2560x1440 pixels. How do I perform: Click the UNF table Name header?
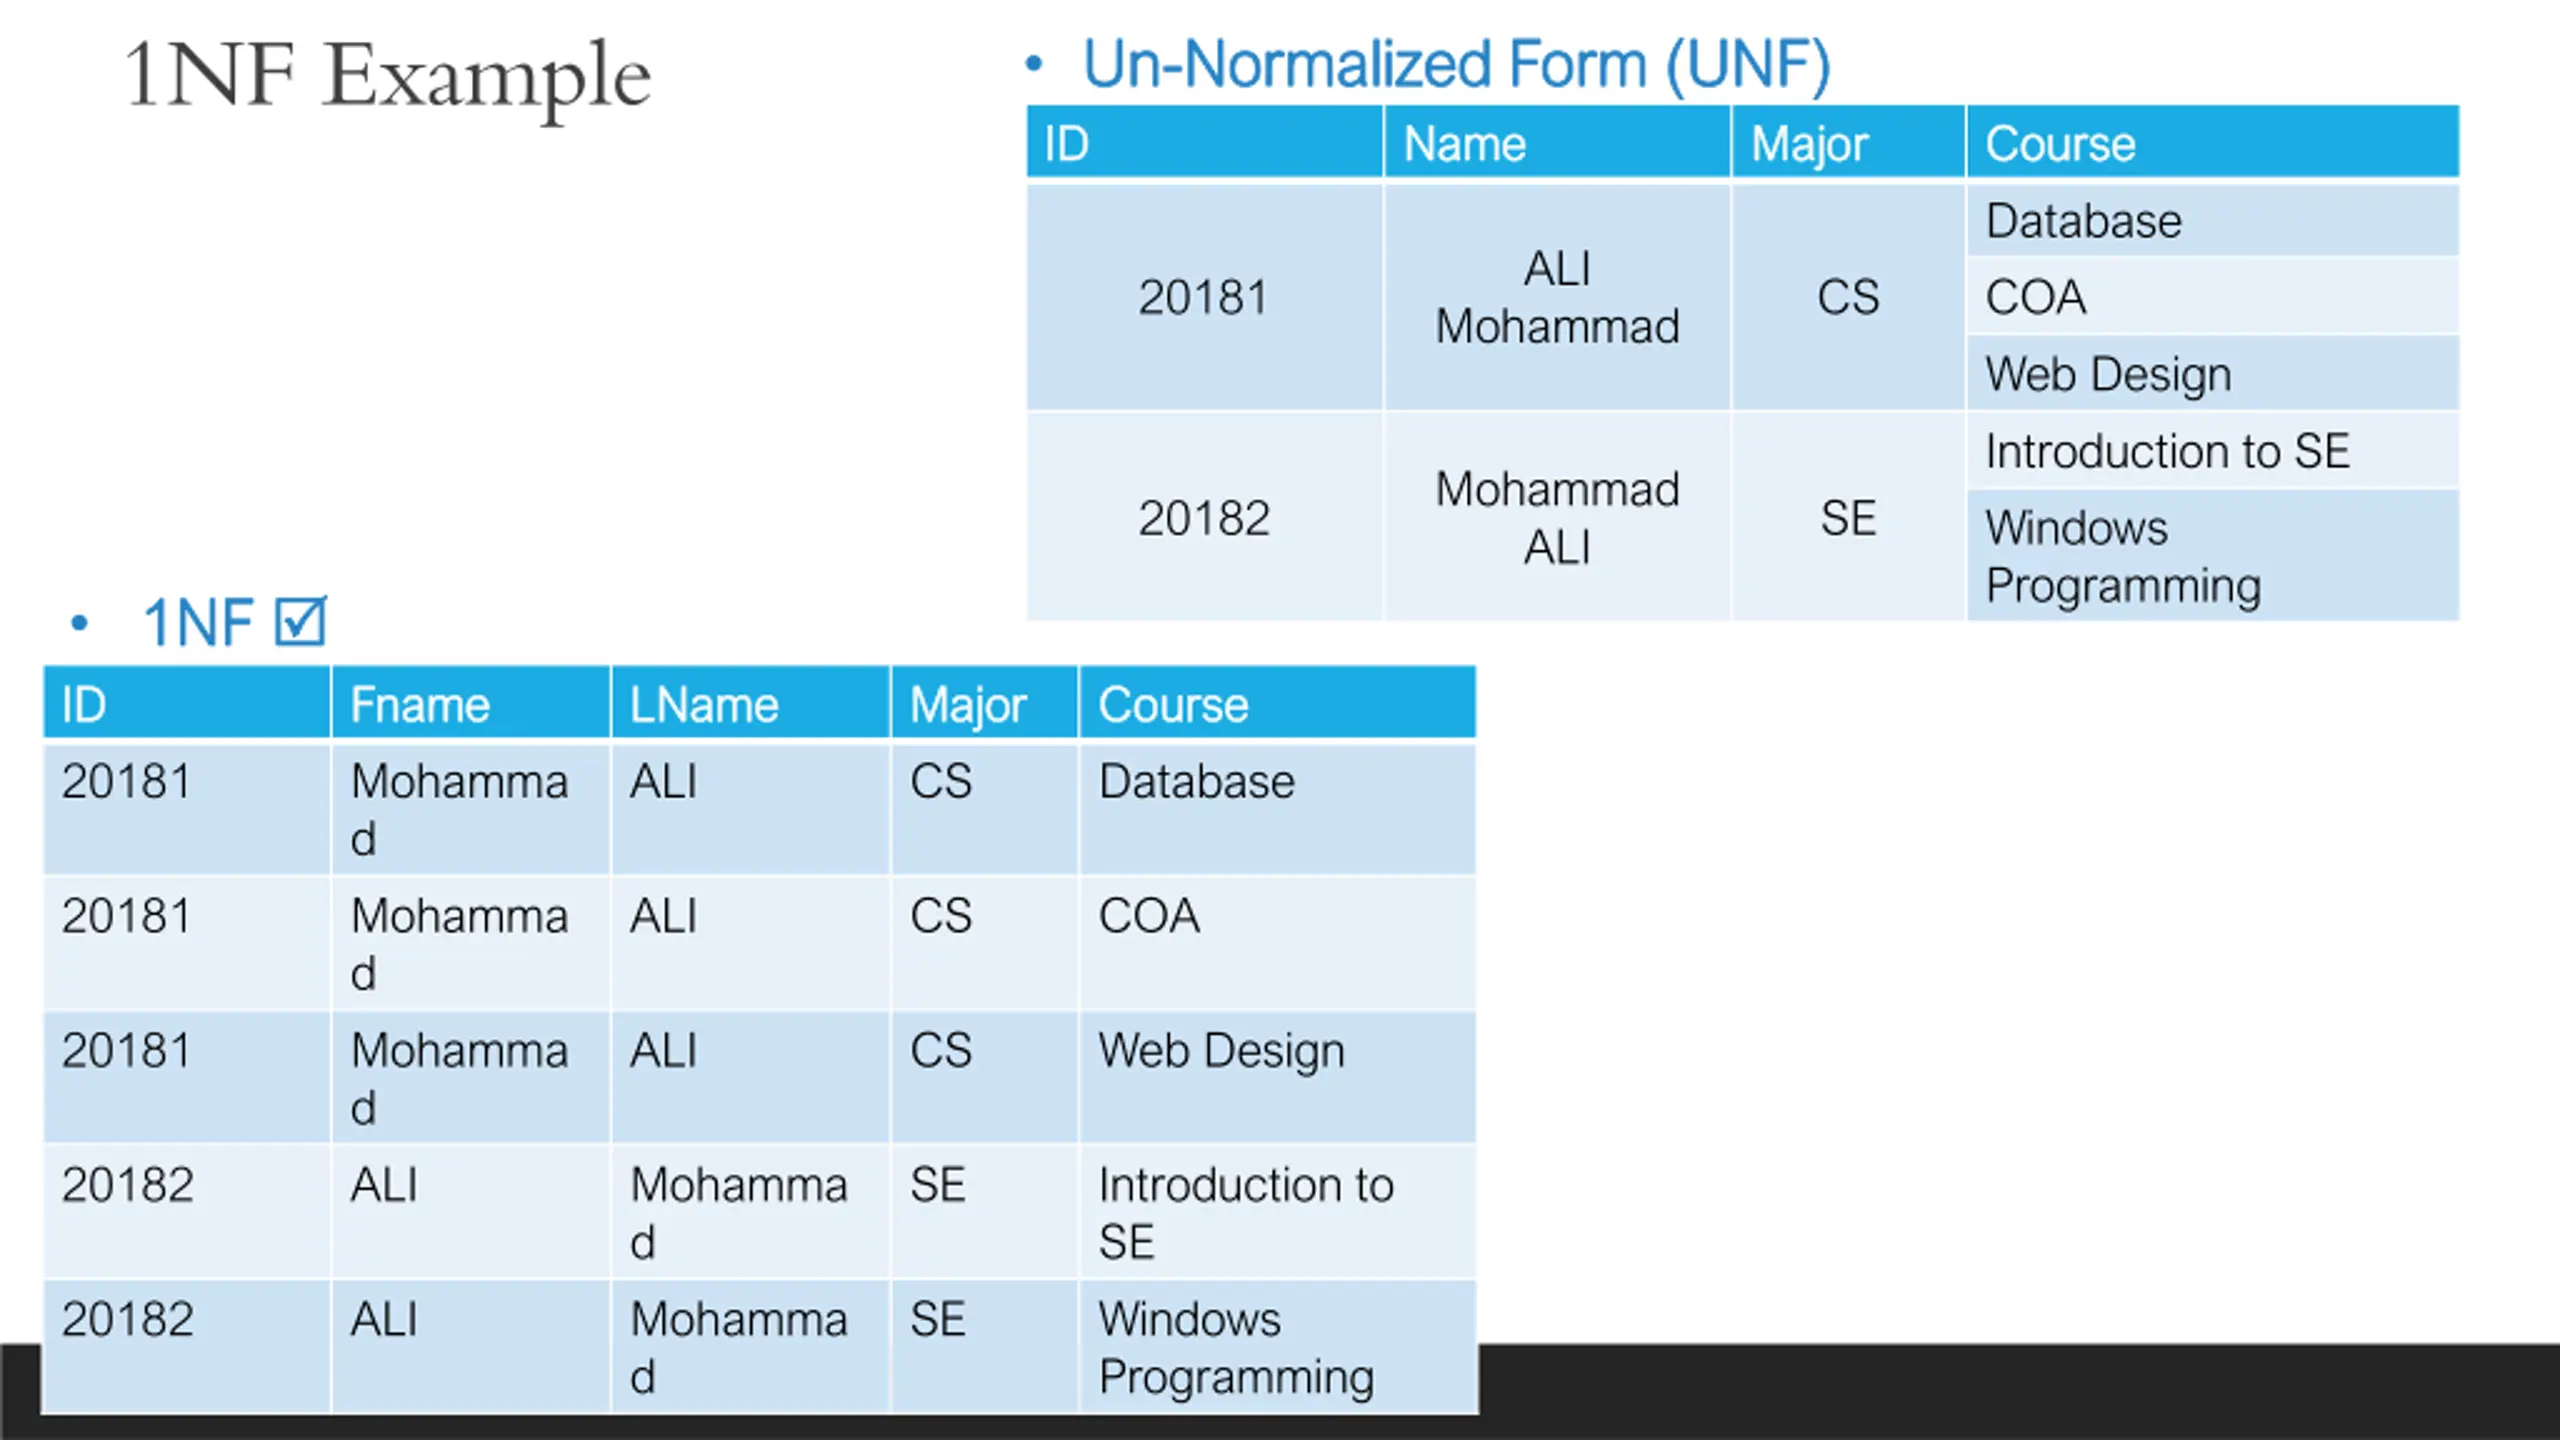1557,143
